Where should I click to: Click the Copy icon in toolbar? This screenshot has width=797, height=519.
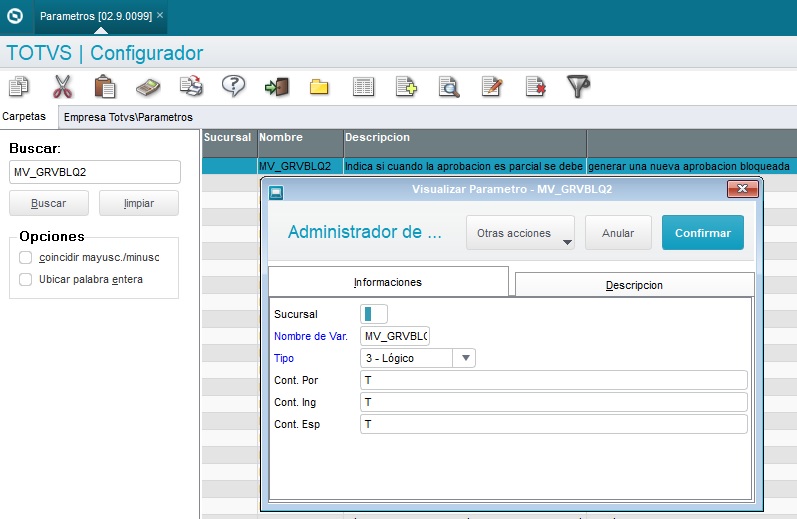coord(19,86)
